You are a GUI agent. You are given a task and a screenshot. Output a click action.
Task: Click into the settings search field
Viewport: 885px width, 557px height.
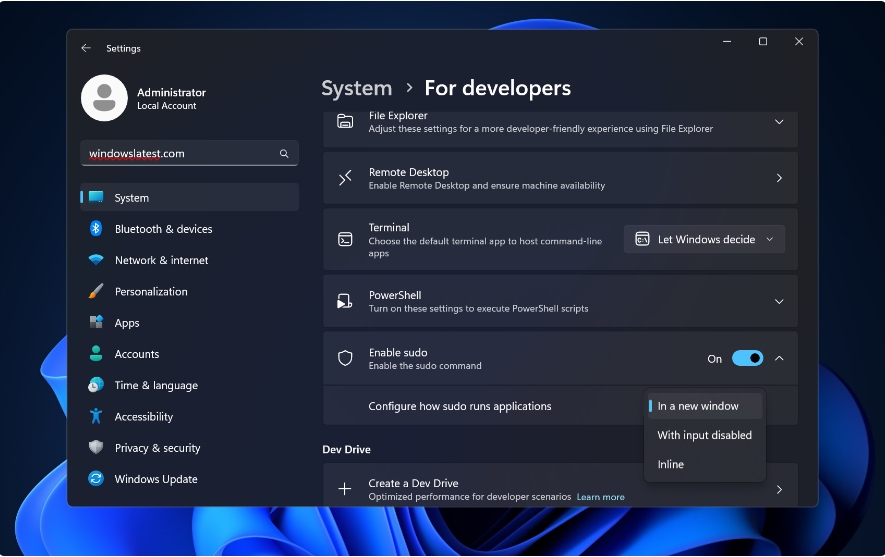[x=190, y=153]
